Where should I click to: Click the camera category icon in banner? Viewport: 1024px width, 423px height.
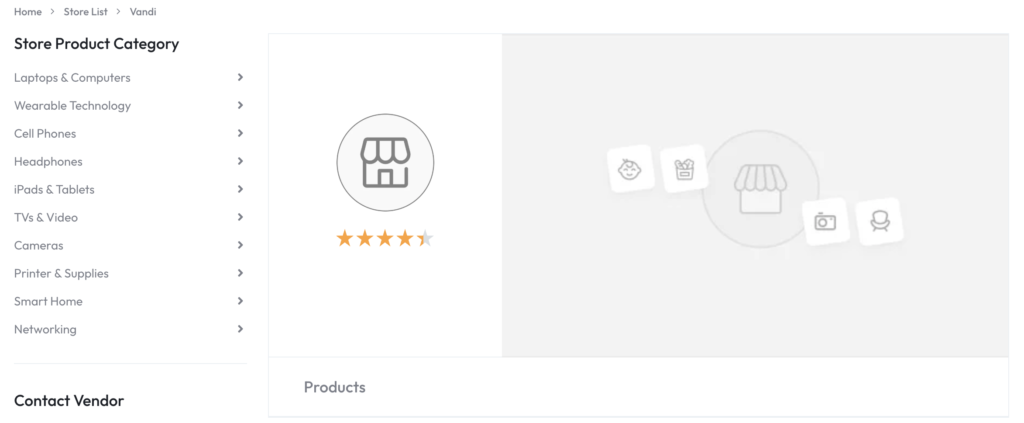825,221
